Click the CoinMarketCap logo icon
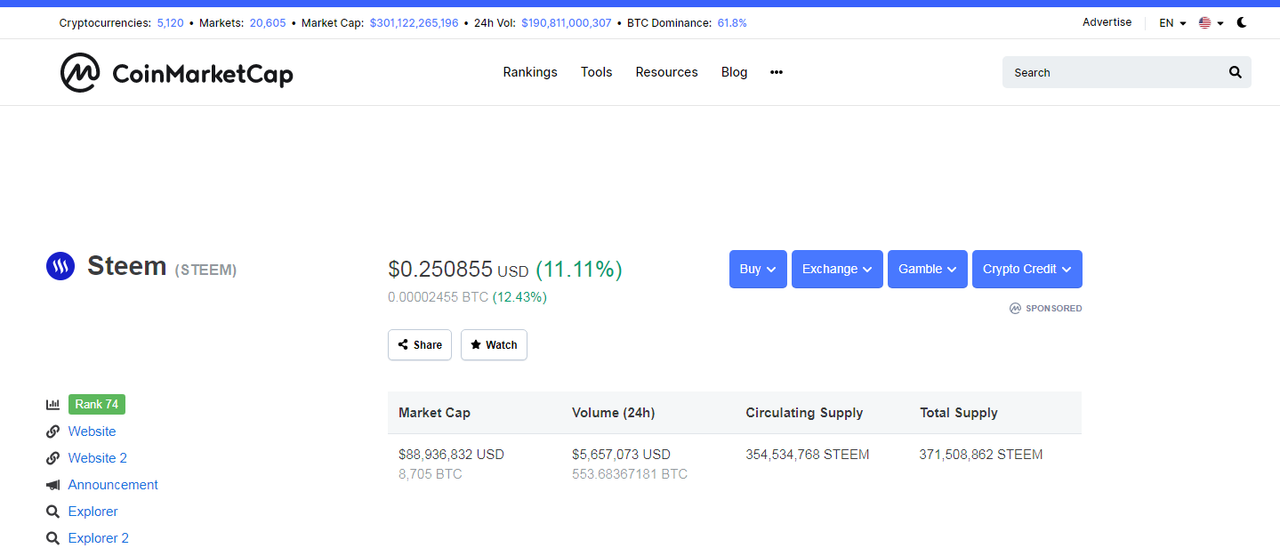The height and width of the screenshot is (549, 1280). (80, 73)
